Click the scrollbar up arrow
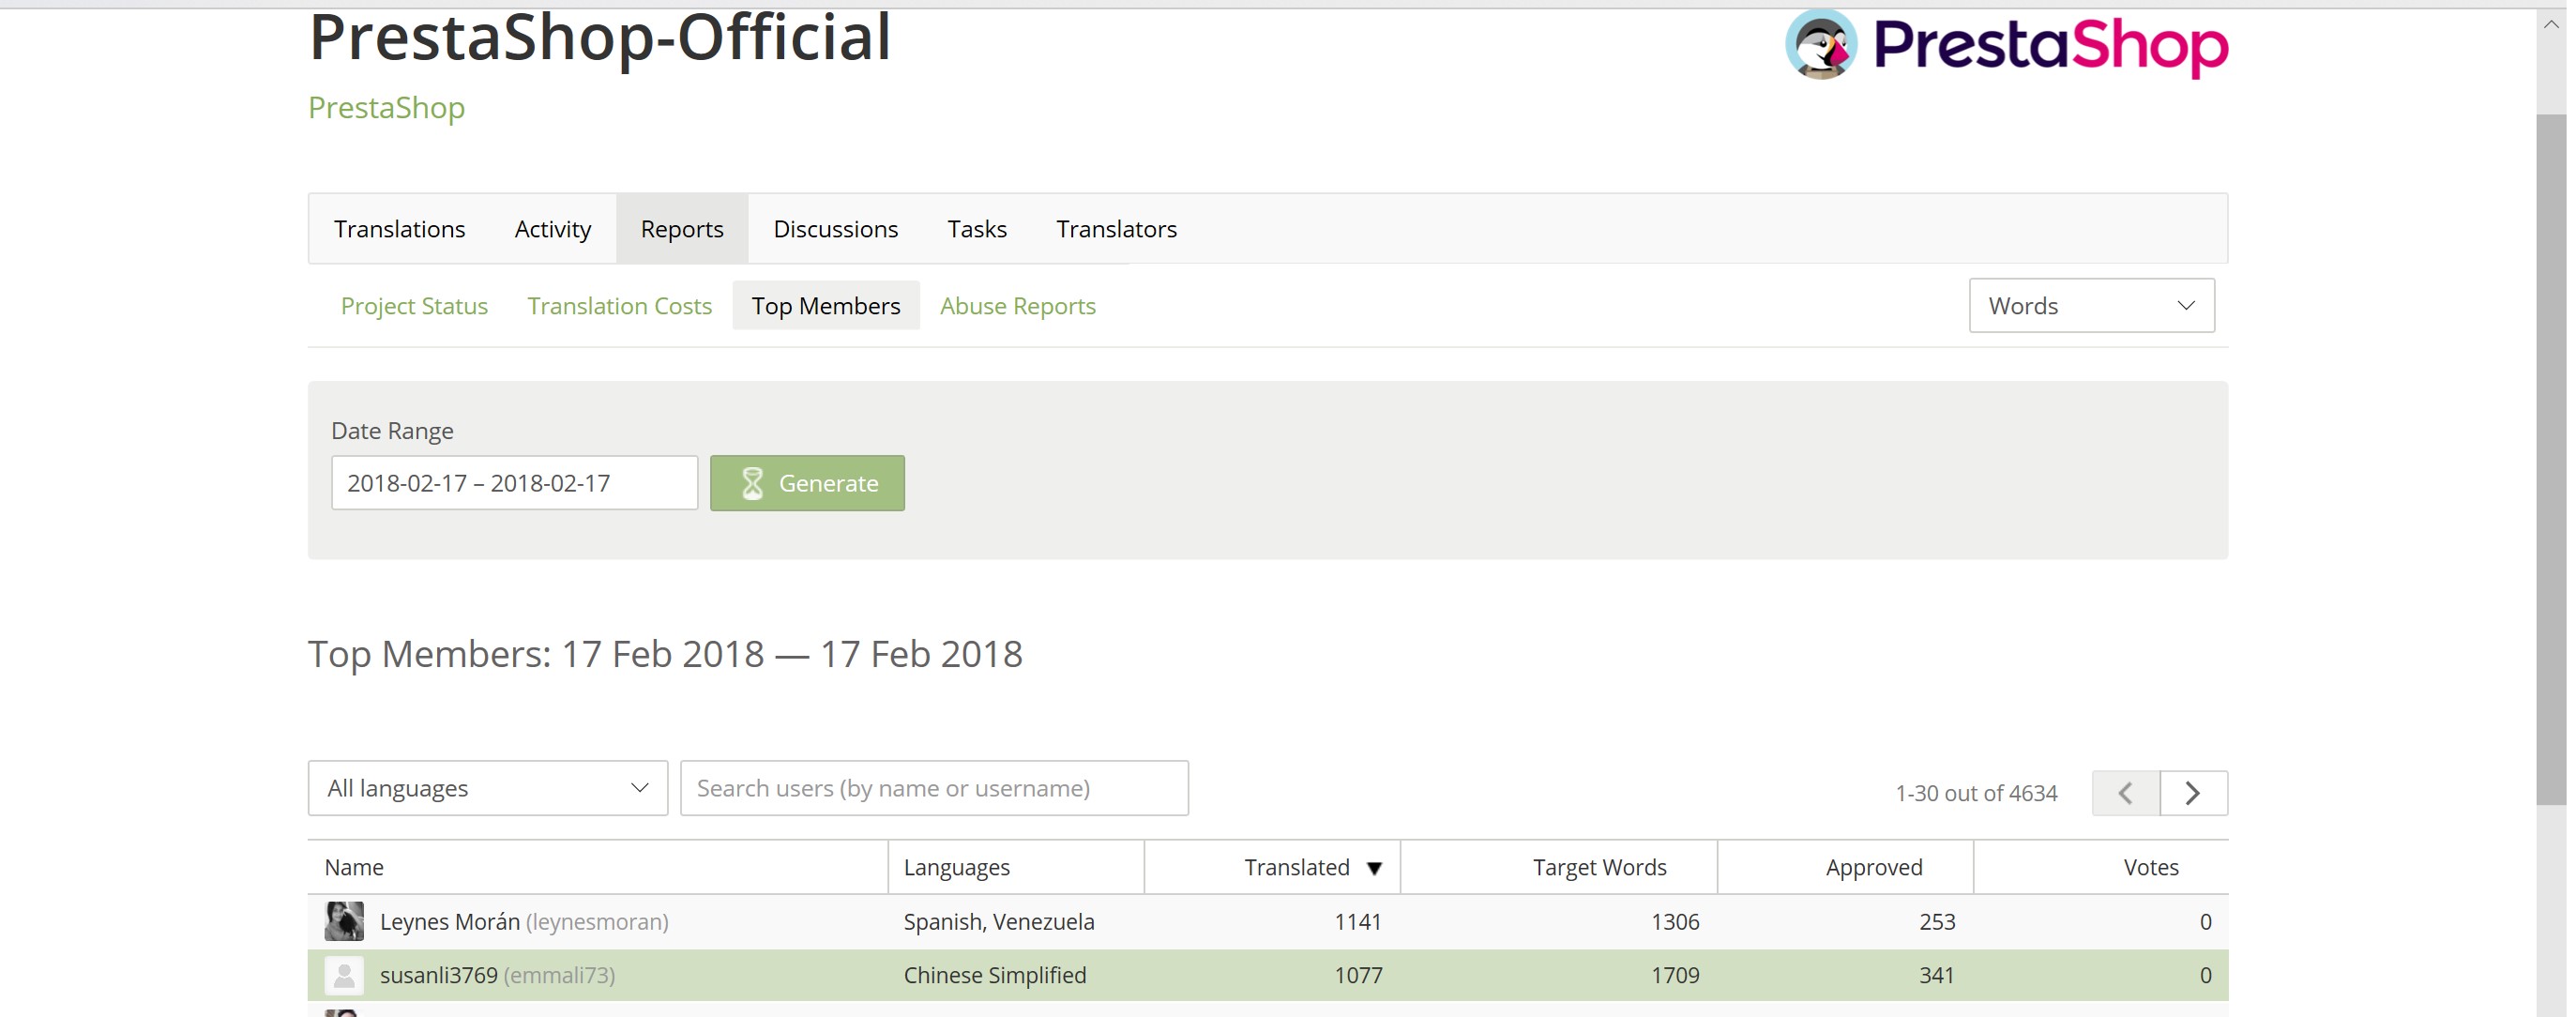This screenshot has height=1017, width=2576. [x=2551, y=25]
